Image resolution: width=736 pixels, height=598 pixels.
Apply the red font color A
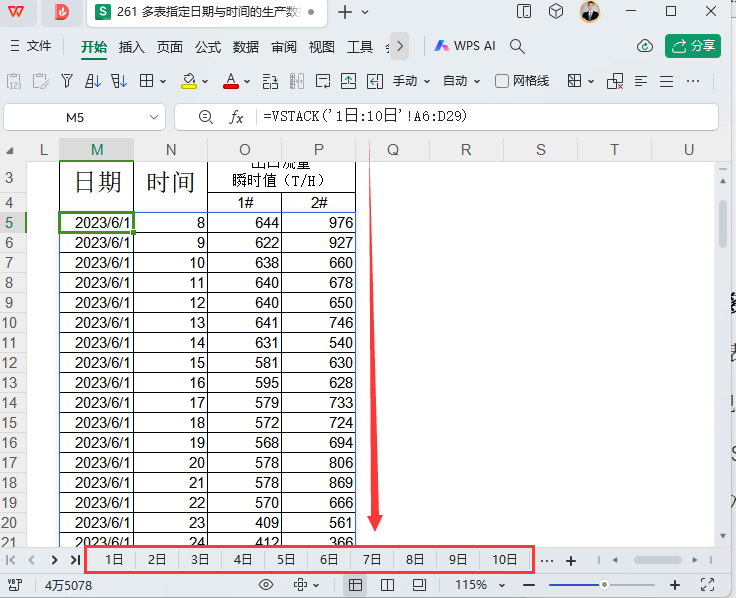(x=230, y=81)
